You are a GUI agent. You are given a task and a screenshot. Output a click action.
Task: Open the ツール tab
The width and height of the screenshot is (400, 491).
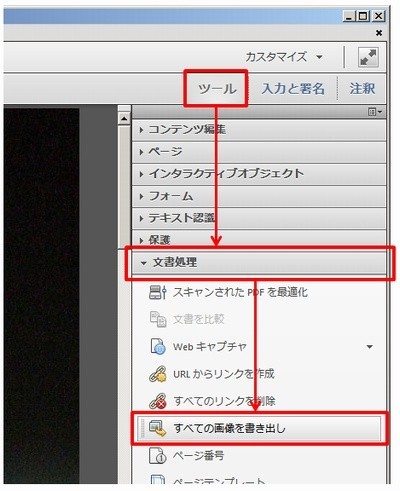217,89
